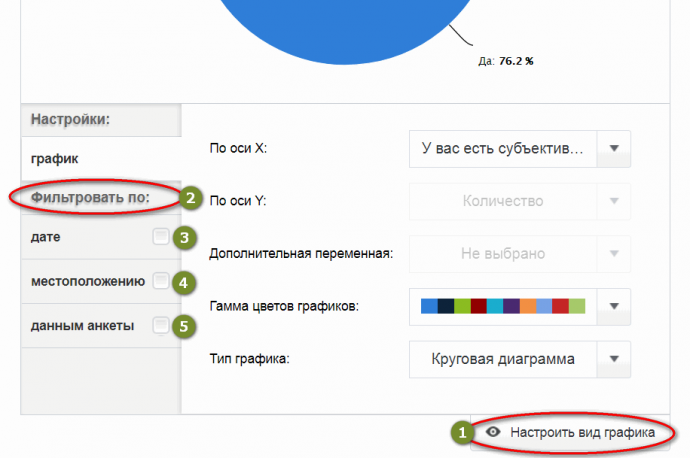Click the местоположению filter row label
Image resolution: width=690 pixels, height=458 pixels.
pyautogui.click(x=88, y=281)
